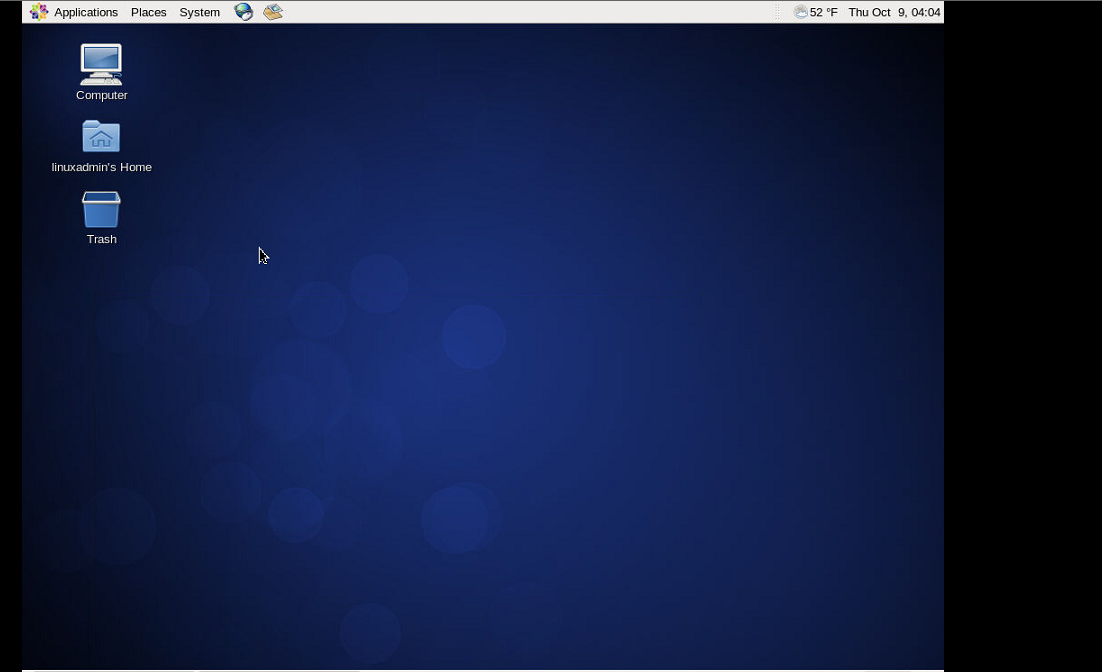Expand the System menu

(199, 12)
